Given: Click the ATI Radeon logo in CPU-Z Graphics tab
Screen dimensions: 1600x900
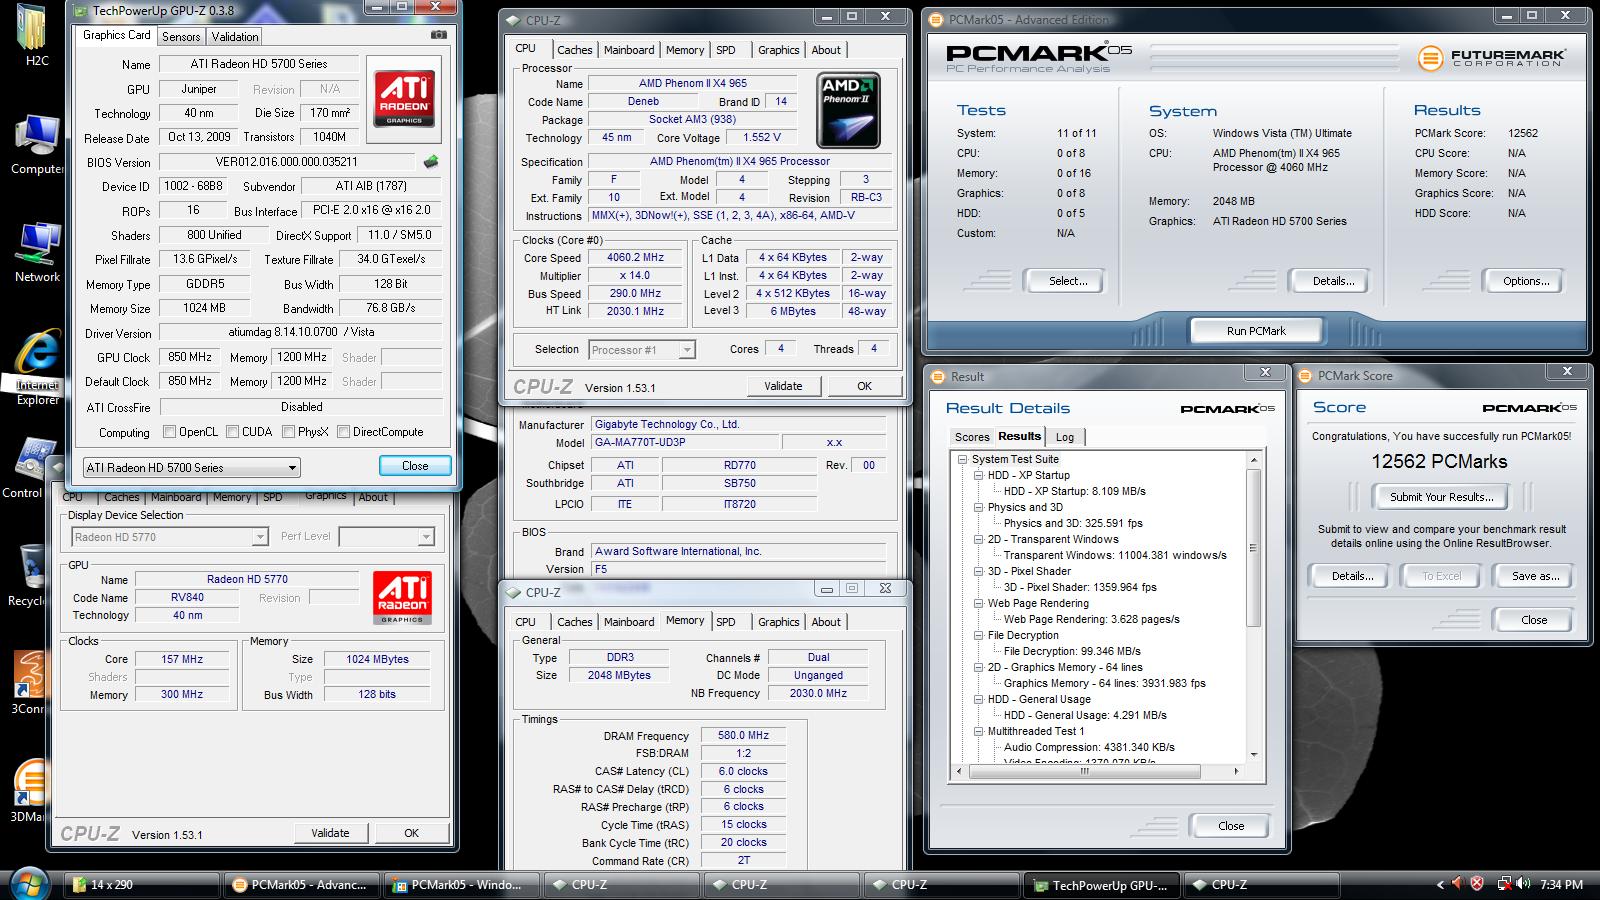Looking at the screenshot, I should [402, 597].
